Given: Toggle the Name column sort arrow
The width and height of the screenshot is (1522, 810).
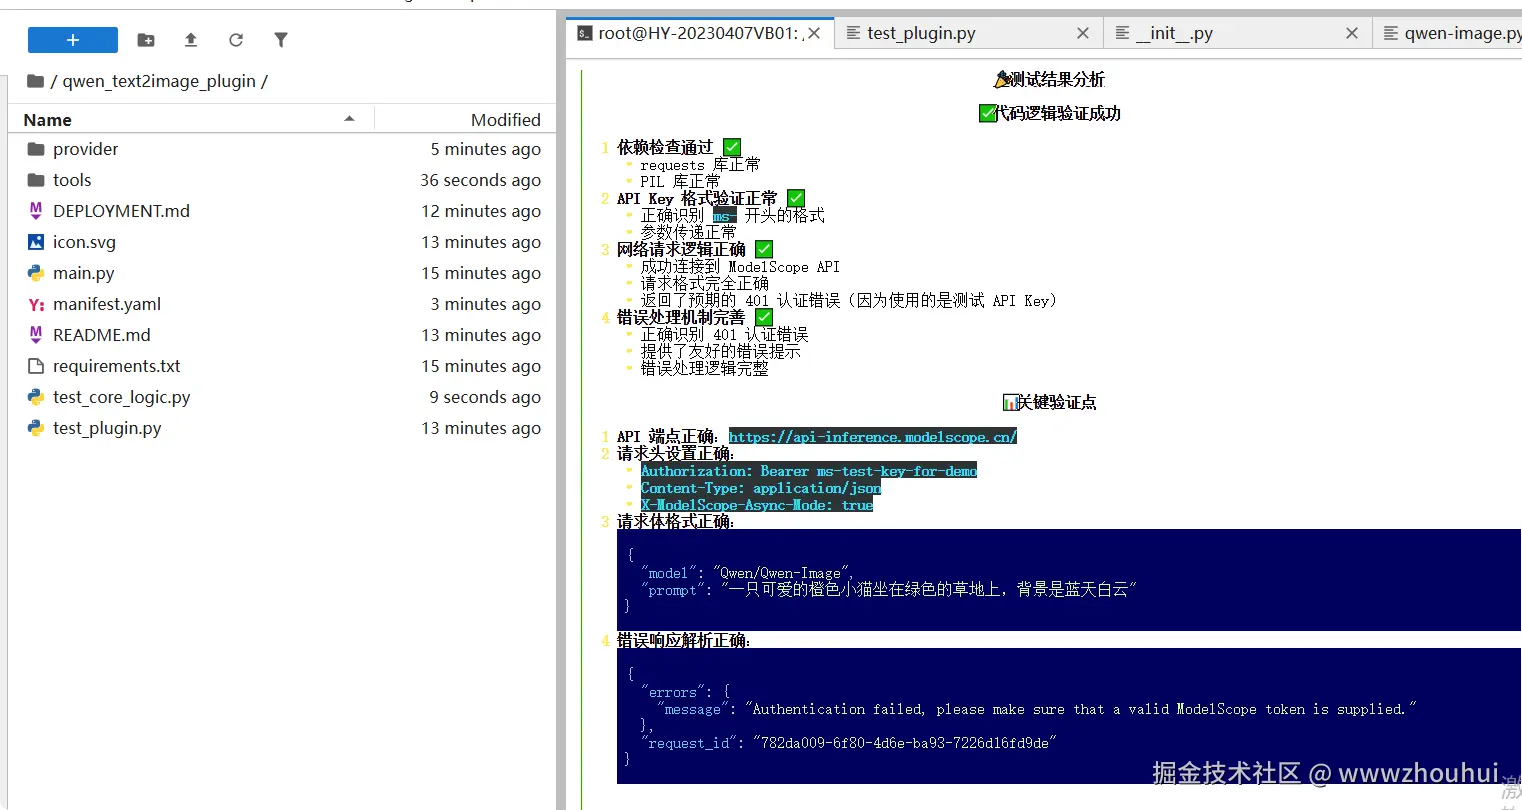Looking at the screenshot, I should [x=349, y=119].
